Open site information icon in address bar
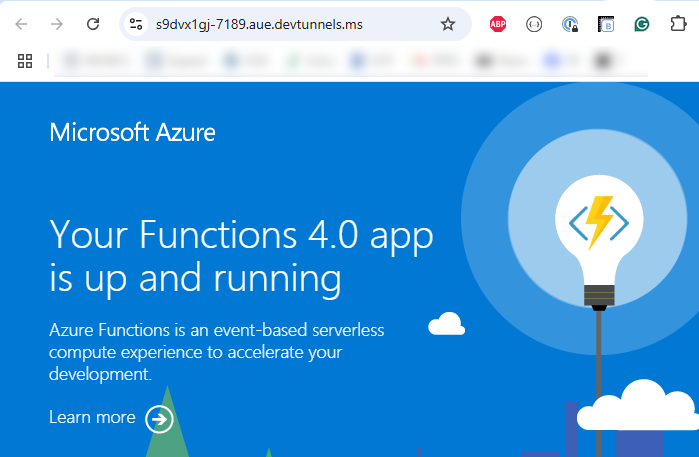The image size is (699, 457). [137, 24]
